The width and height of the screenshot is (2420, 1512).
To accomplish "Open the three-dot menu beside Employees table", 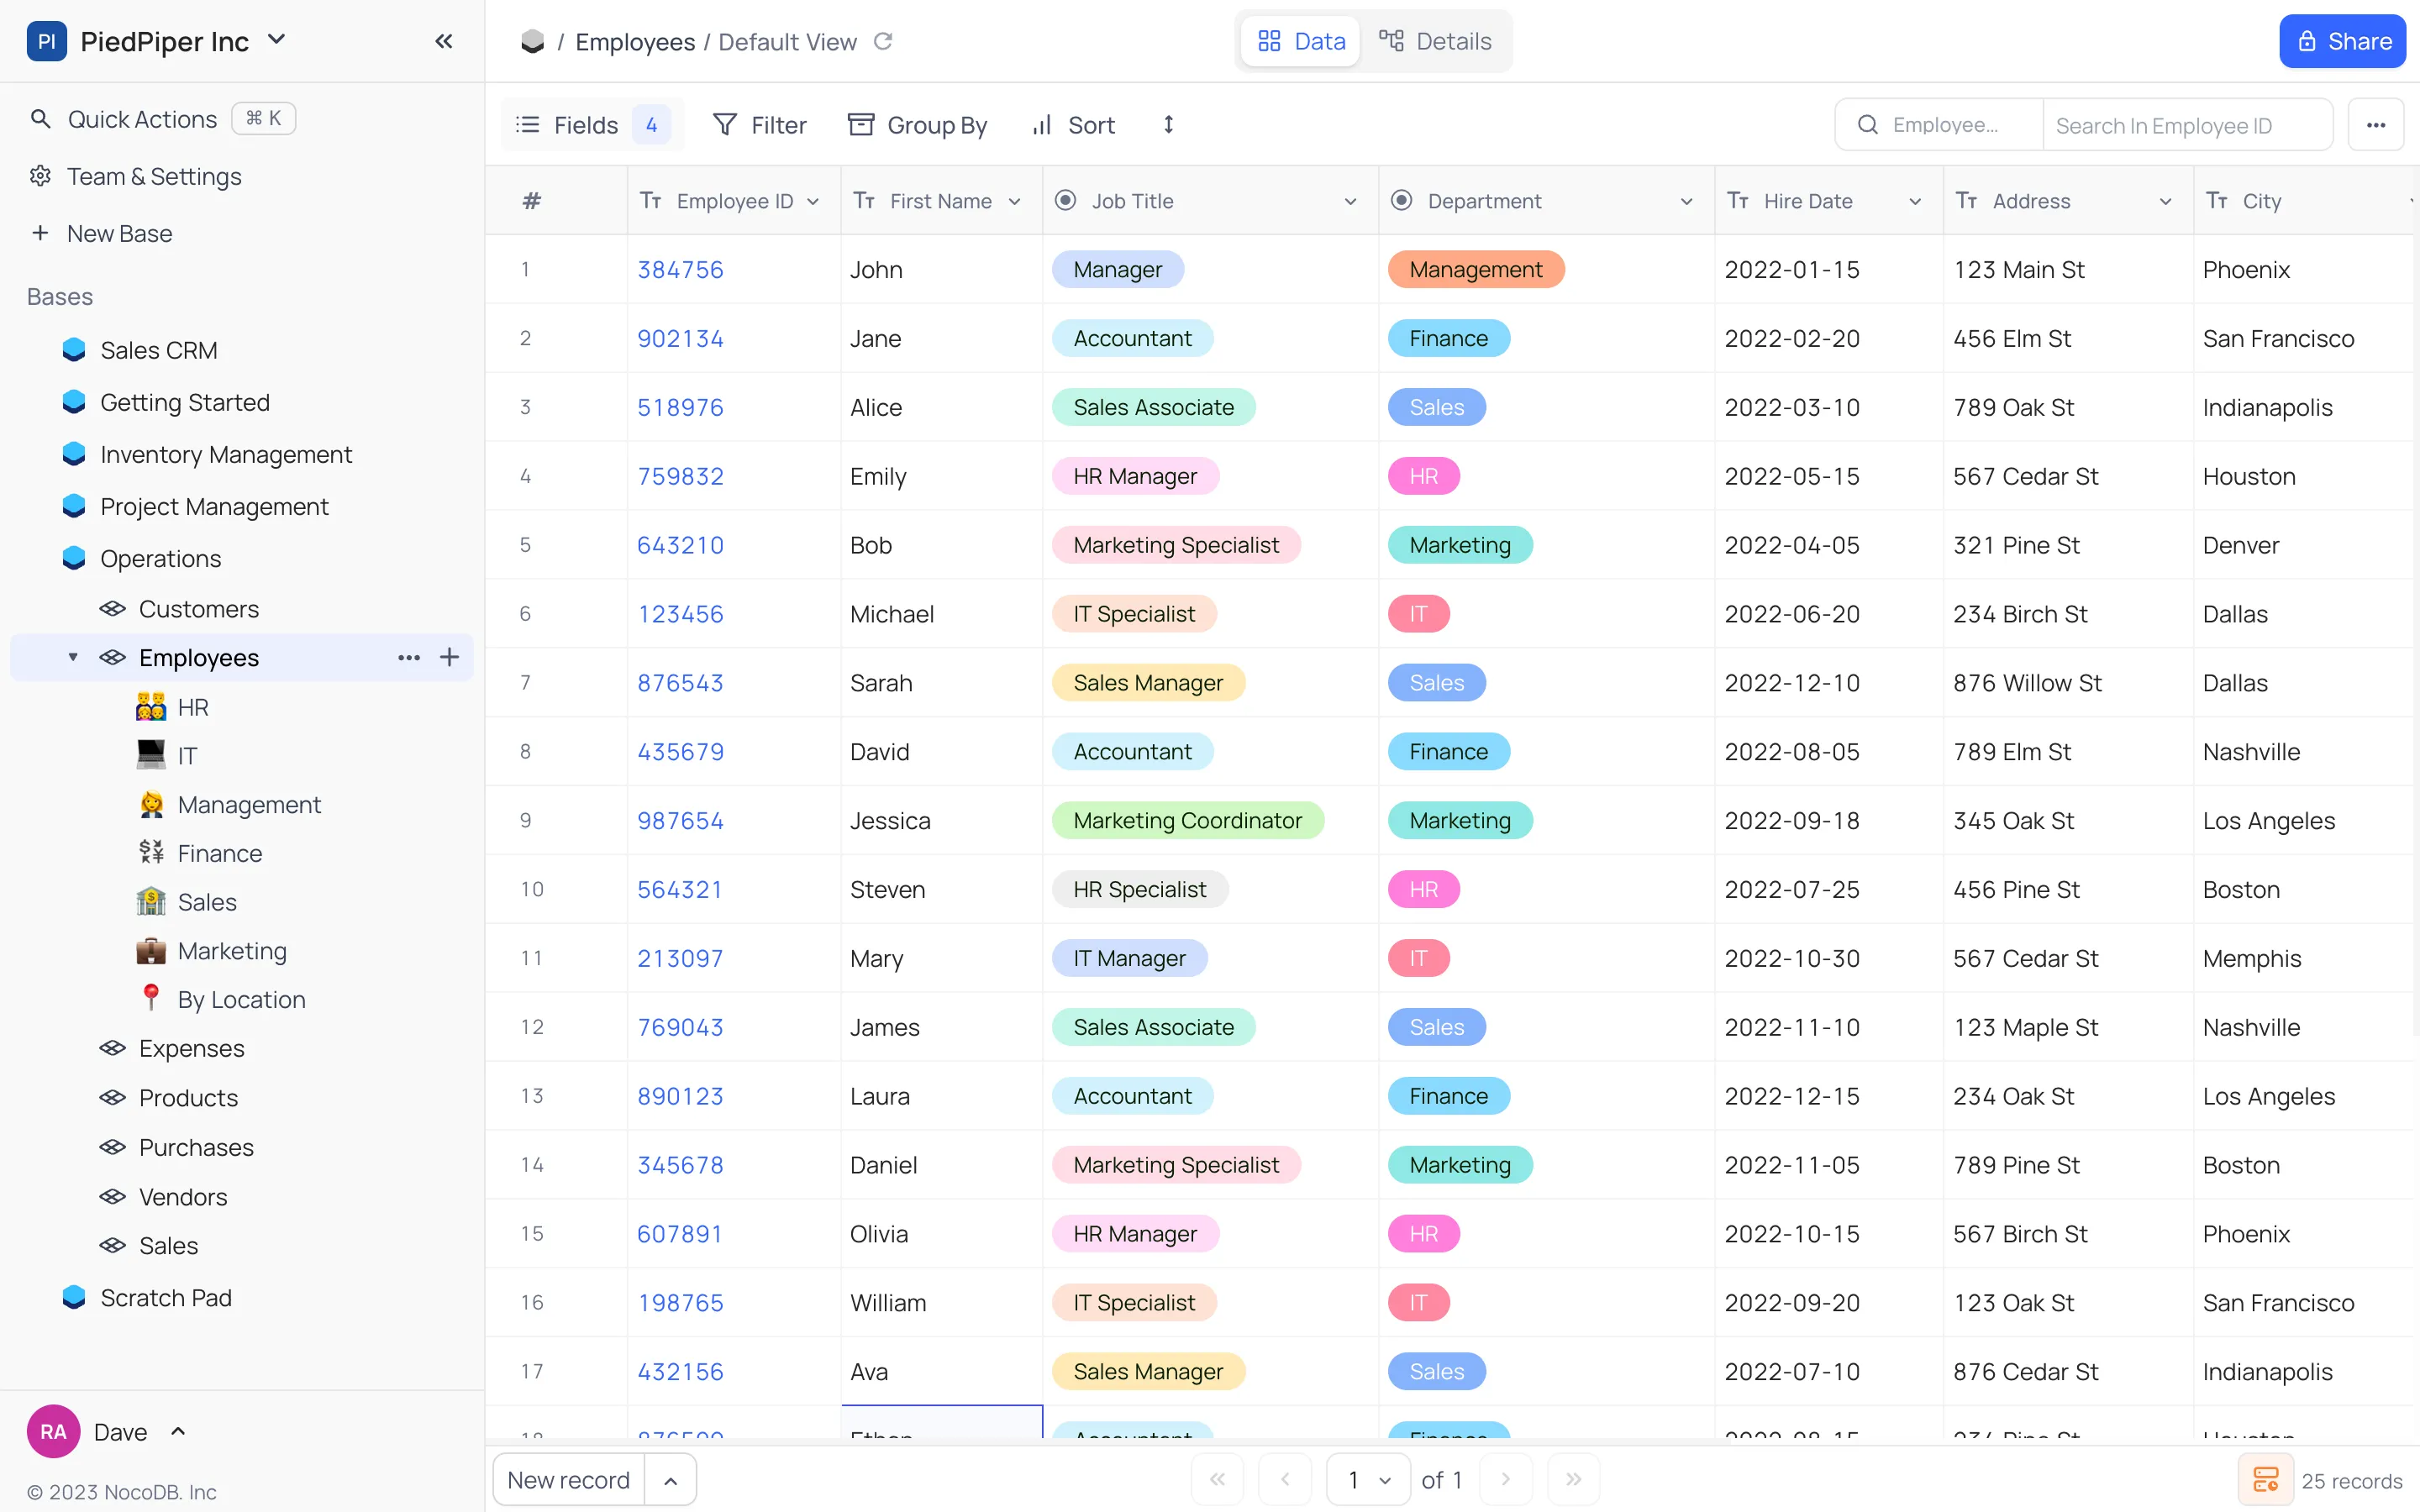I will (408, 657).
